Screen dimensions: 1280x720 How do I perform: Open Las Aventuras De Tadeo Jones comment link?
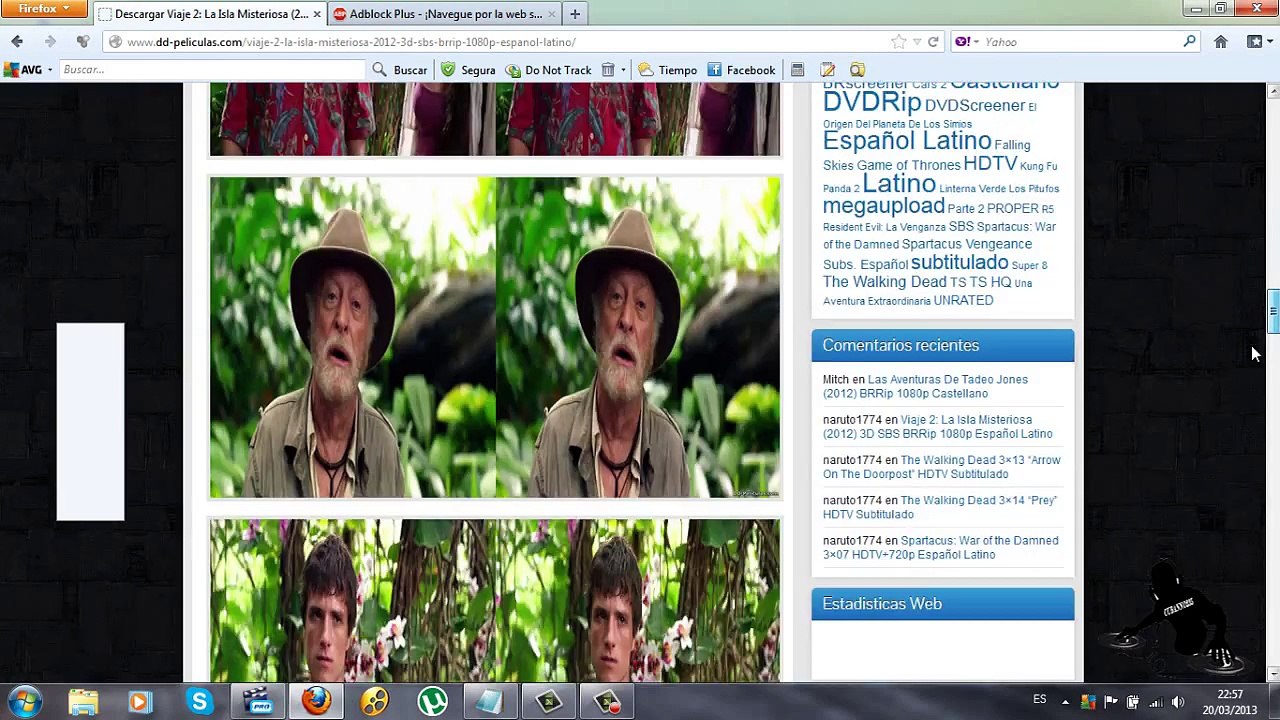925,386
